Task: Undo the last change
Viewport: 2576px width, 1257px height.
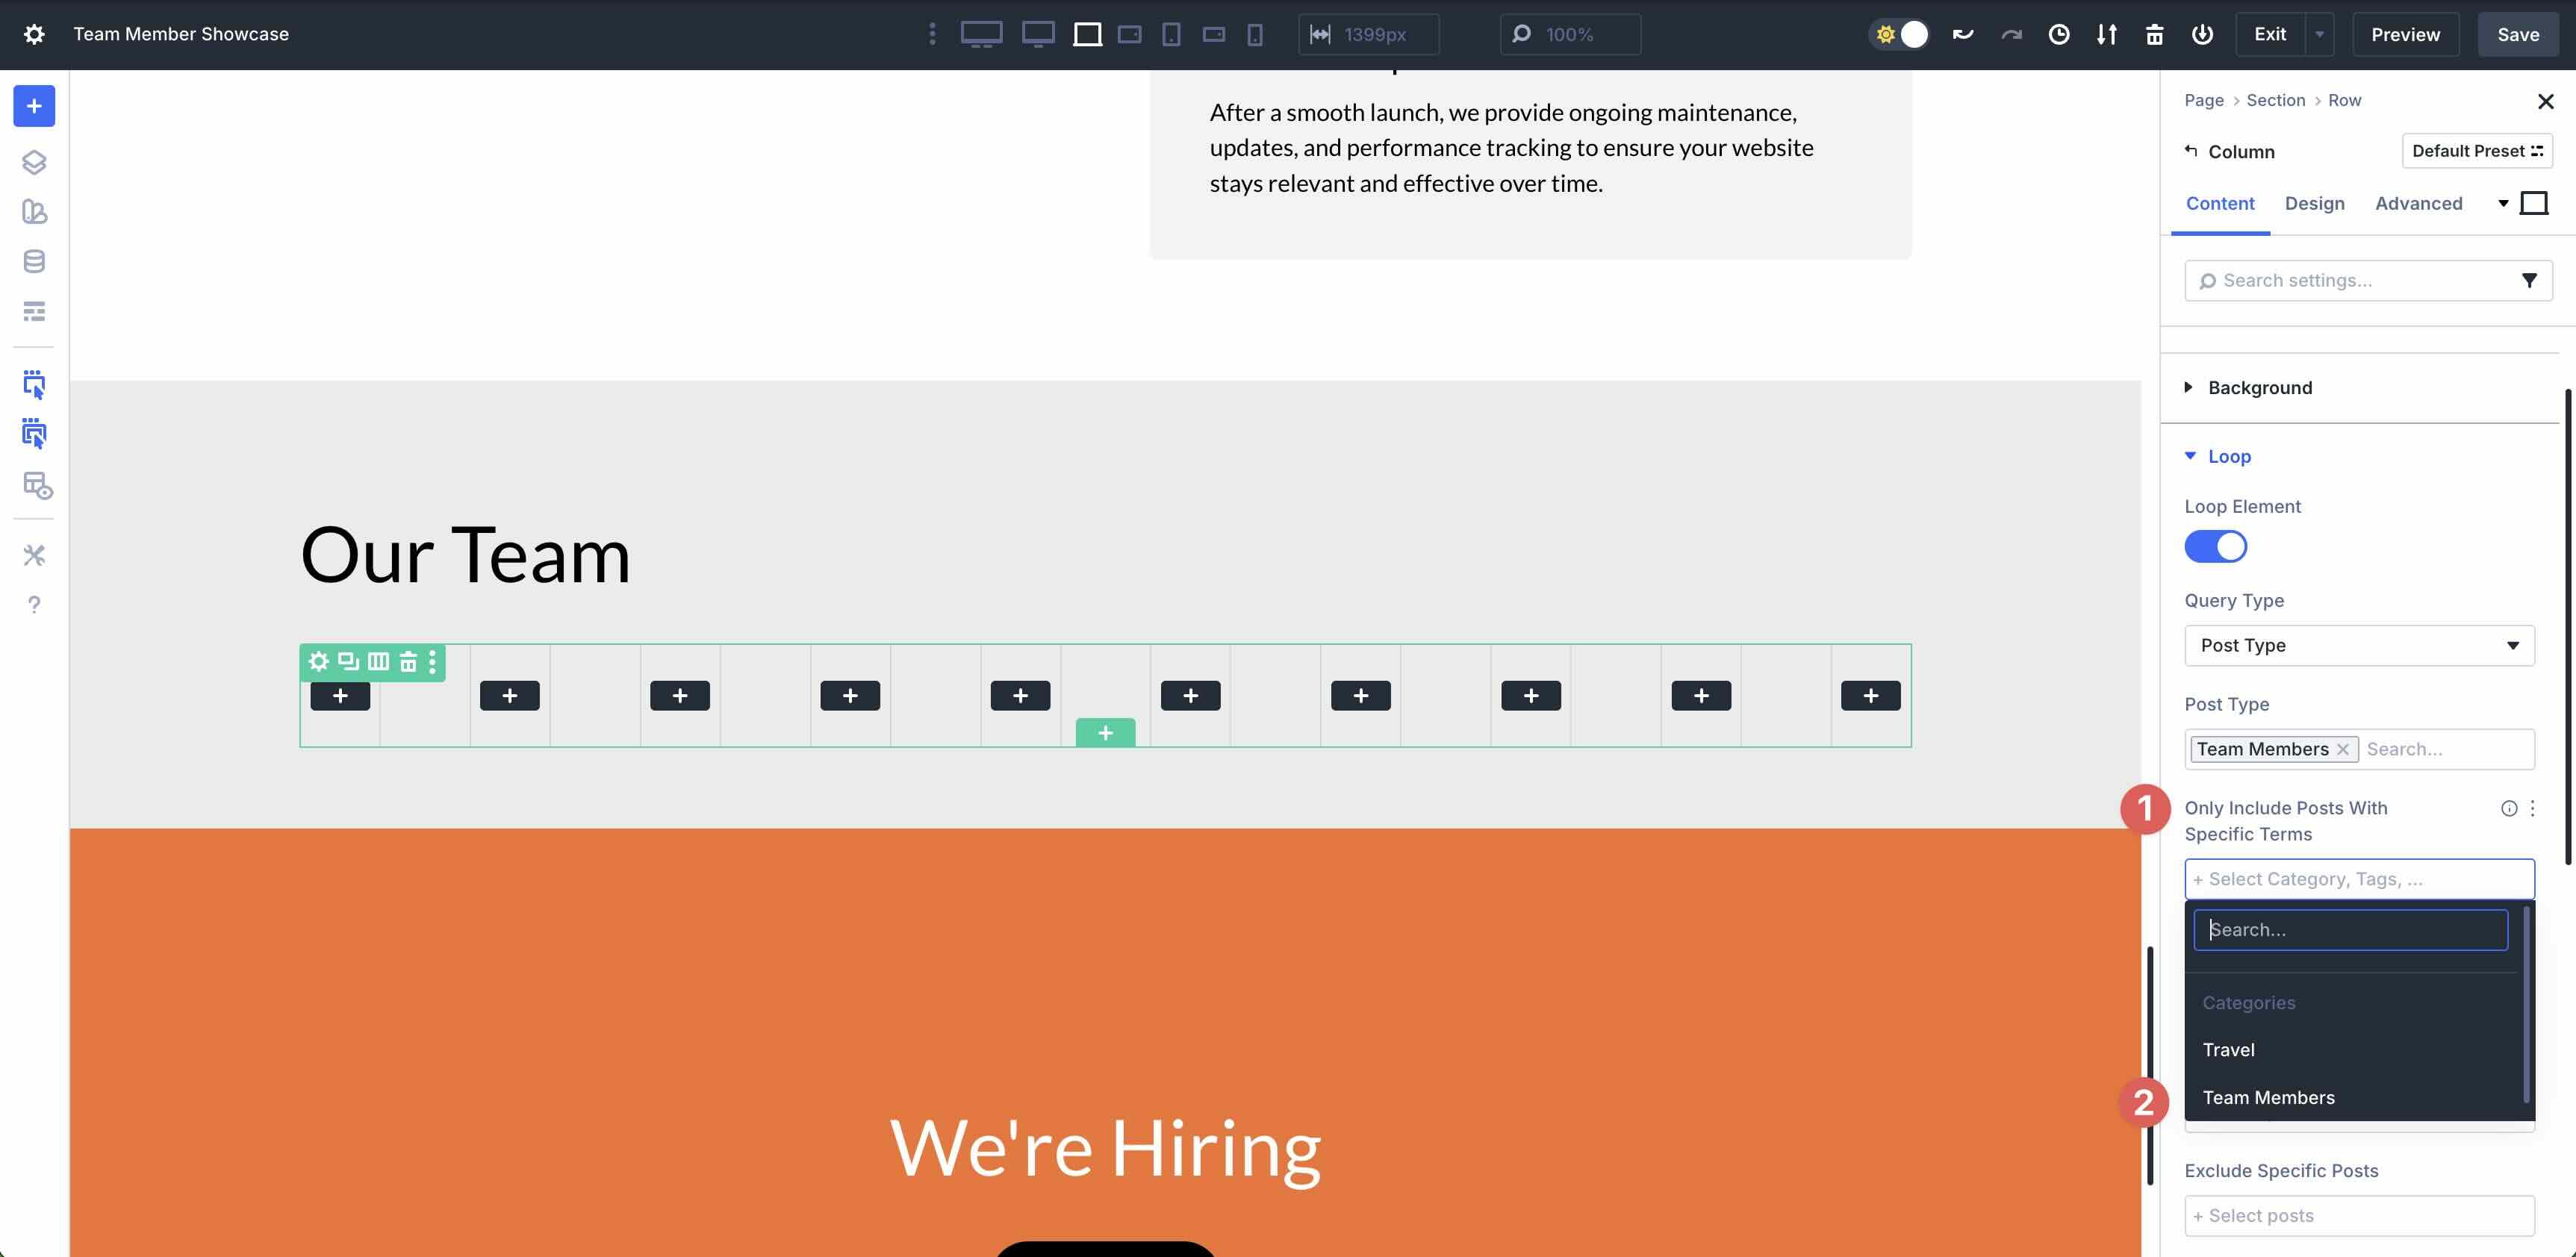Action: tap(1963, 33)
